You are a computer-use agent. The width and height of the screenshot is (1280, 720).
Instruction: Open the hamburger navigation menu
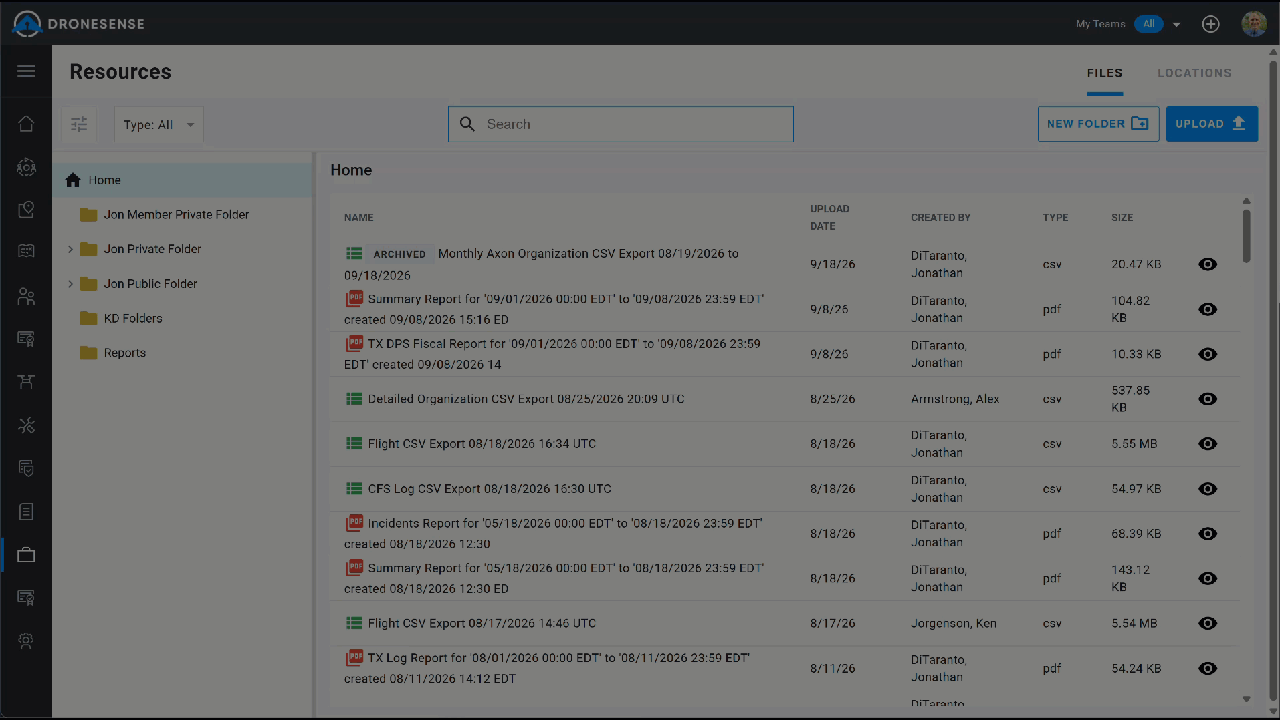26,71
